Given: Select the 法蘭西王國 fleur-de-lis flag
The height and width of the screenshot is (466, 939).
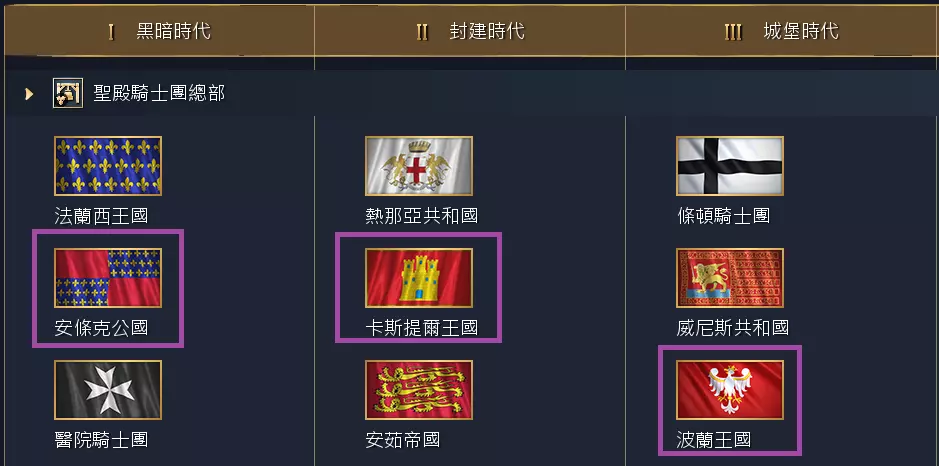Looking at the screenshot, I should click(108, 166).
